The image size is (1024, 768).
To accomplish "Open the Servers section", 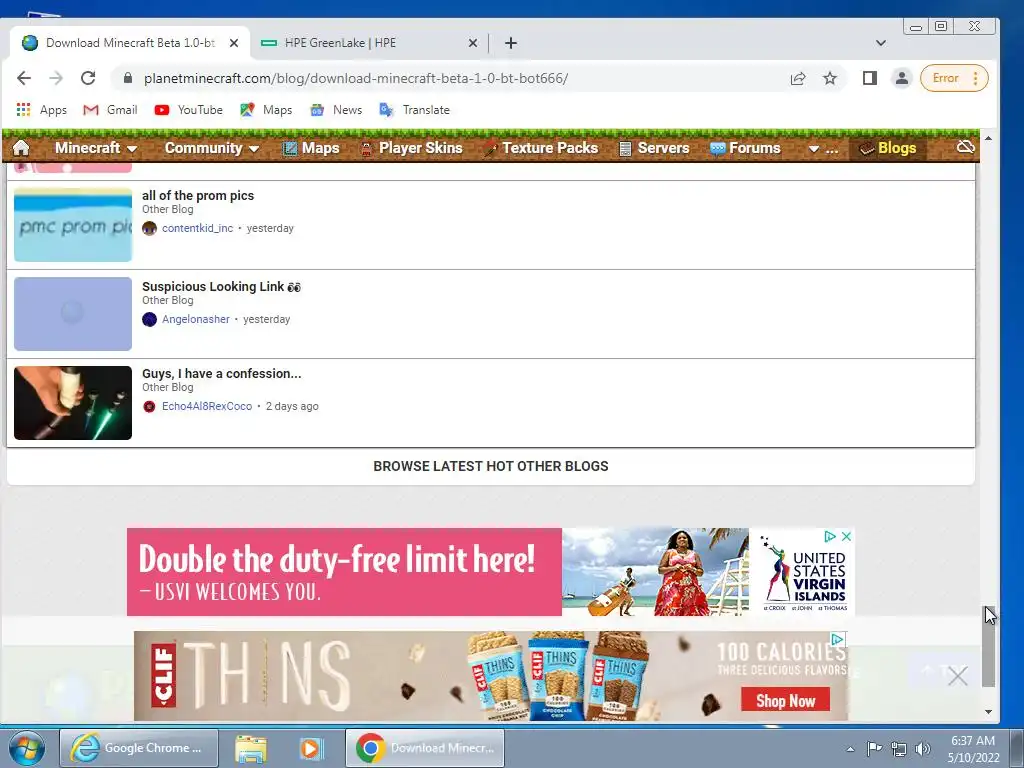I will (x=654, y=148).
